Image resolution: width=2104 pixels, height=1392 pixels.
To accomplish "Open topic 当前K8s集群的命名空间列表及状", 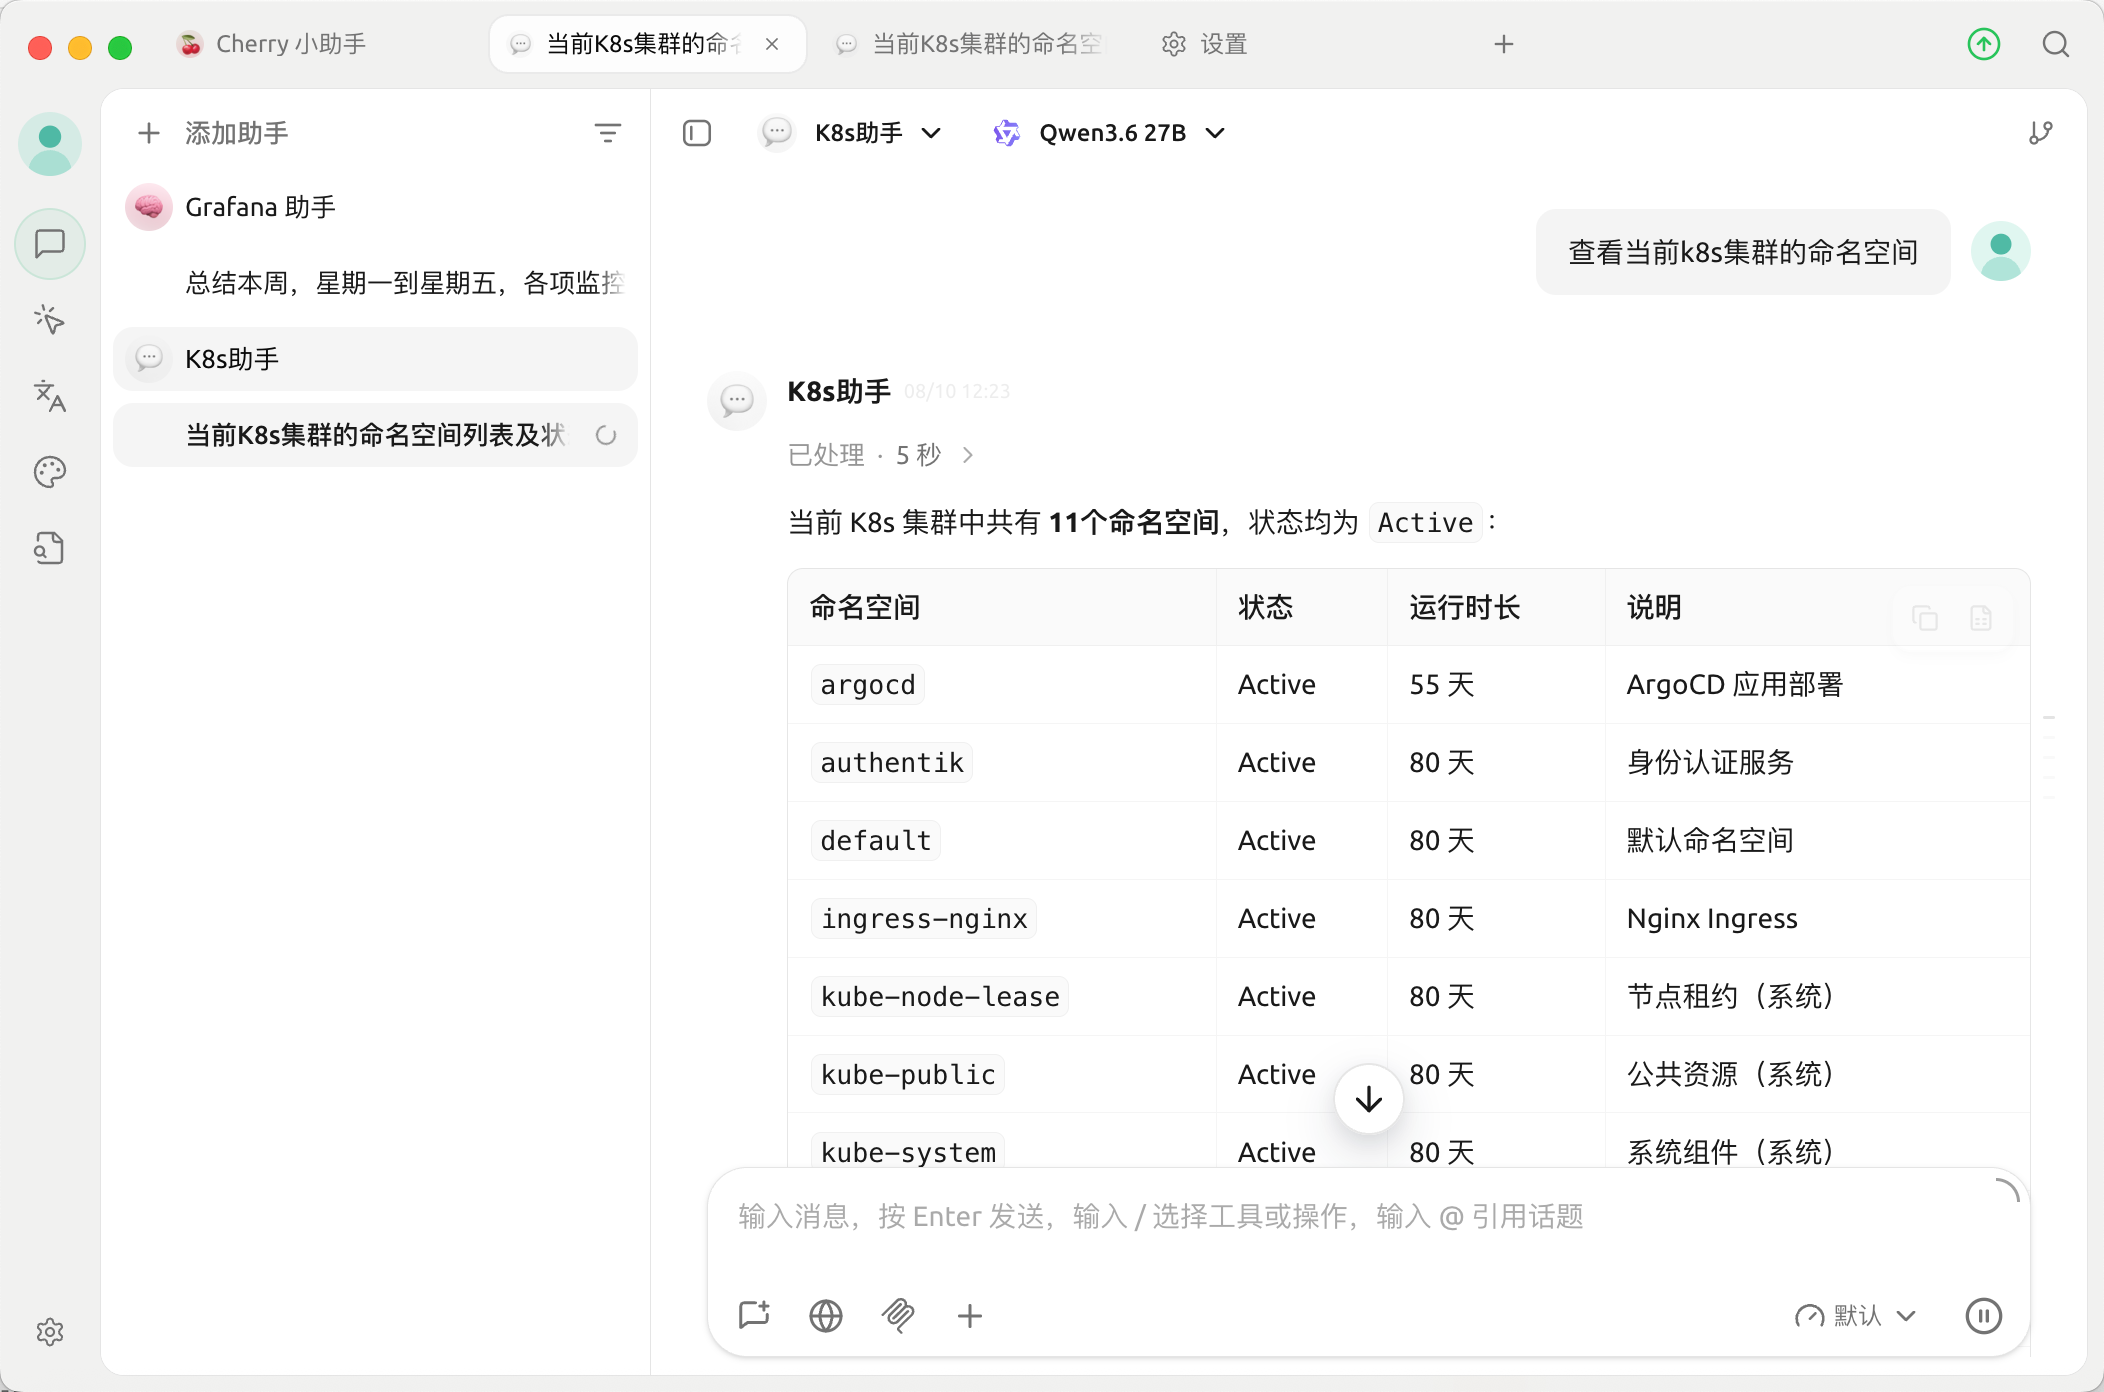I will click(x=375, y=435).
